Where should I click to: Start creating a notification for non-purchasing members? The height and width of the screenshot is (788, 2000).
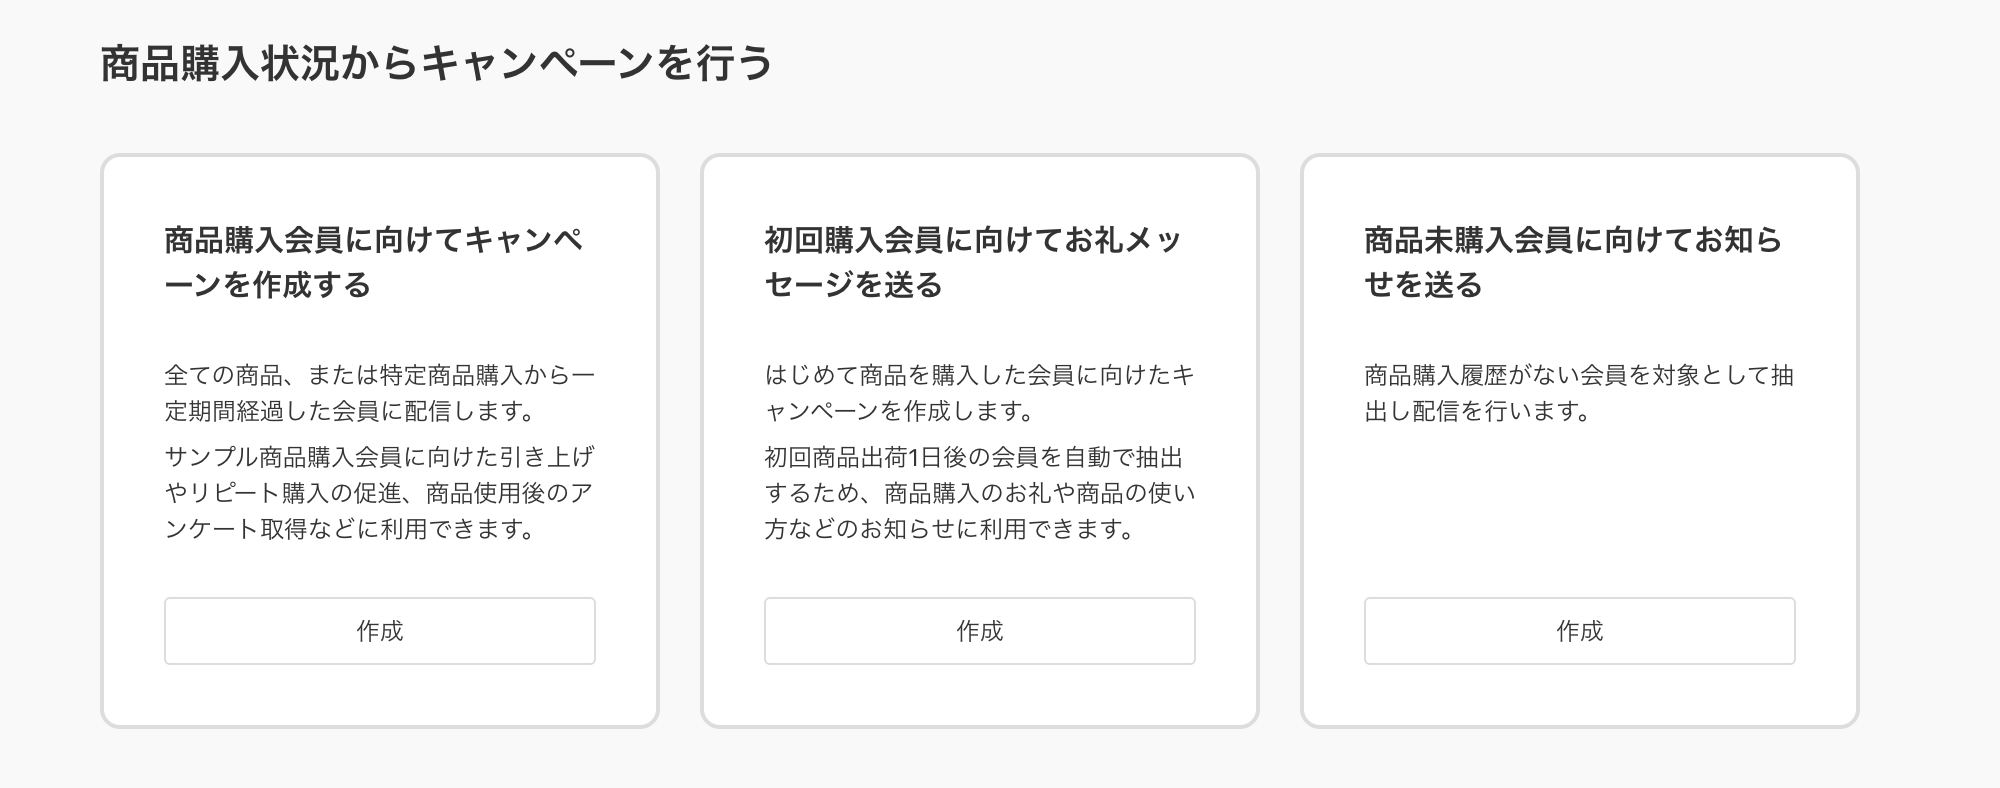tap(1578, 631)
